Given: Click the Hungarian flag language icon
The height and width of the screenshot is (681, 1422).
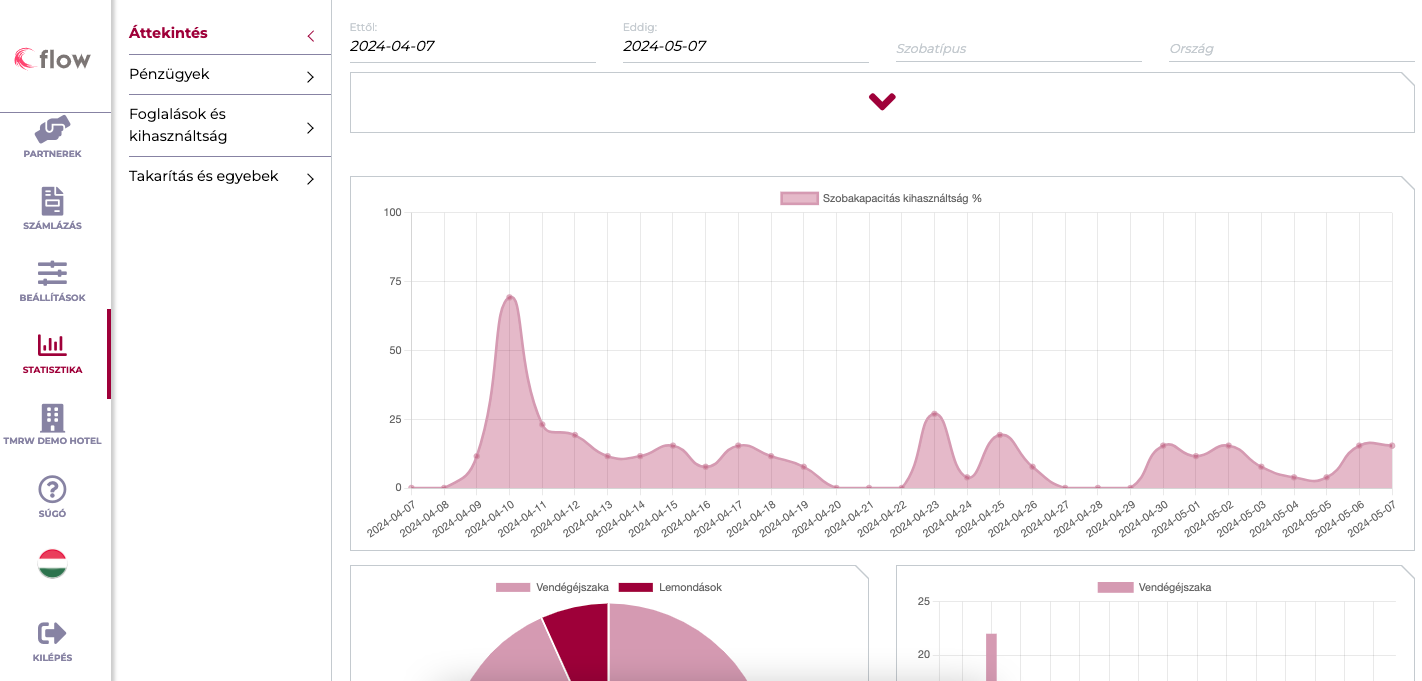Looking at the screenshot, I should [x=52, y=564].
